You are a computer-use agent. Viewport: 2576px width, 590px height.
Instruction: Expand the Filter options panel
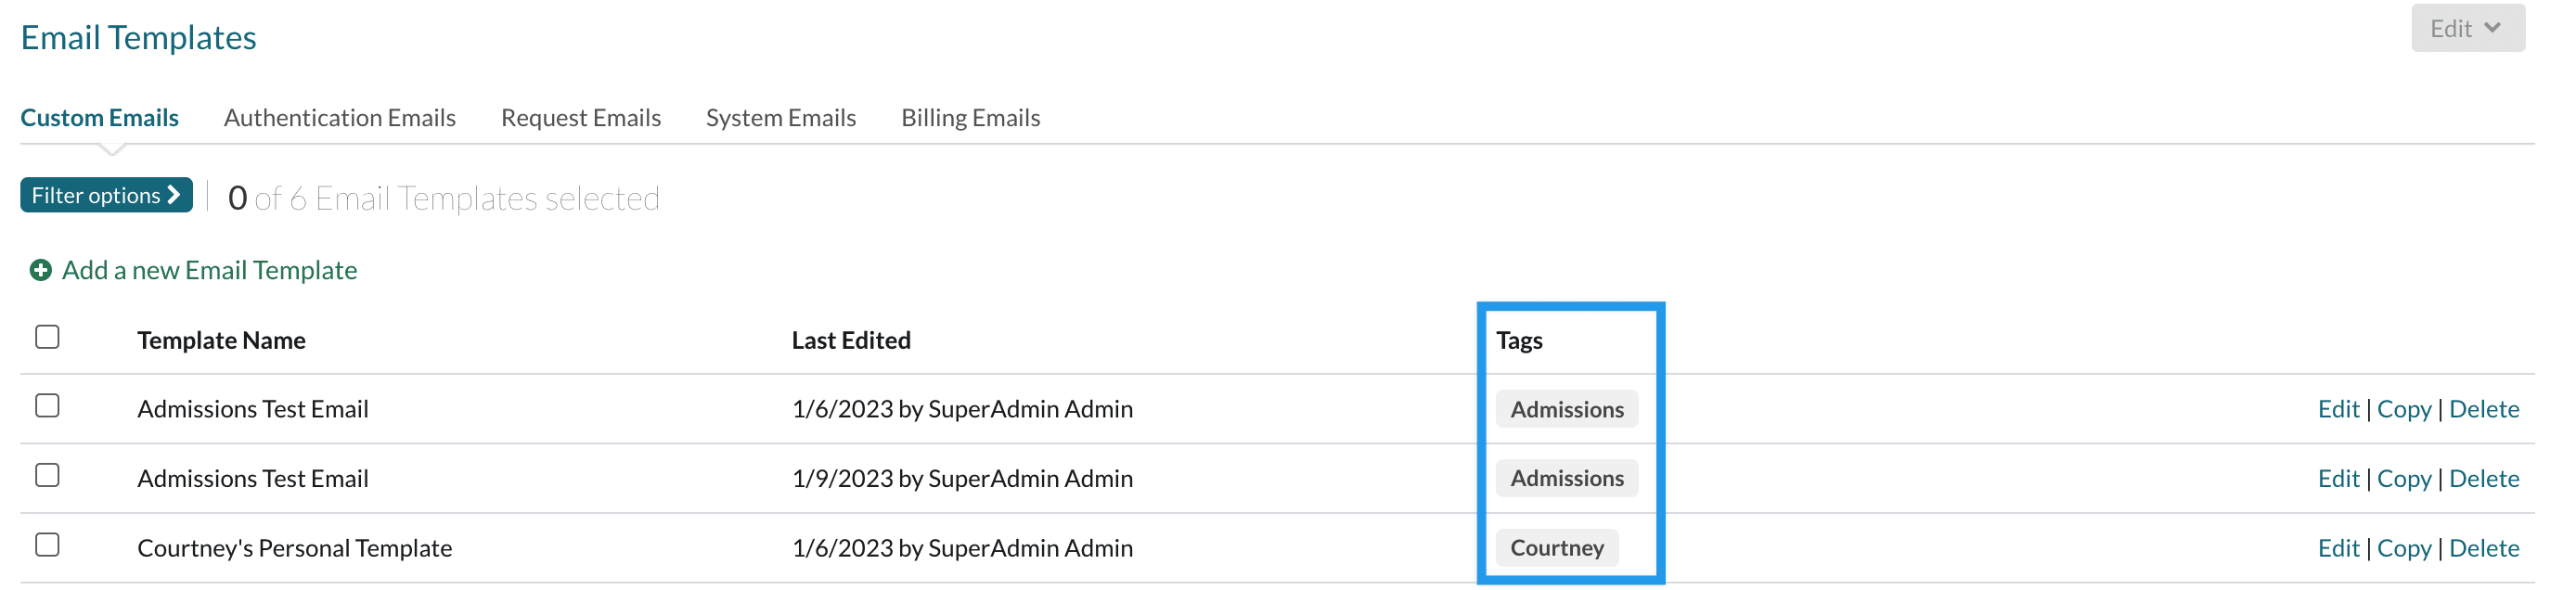coord(106,195)
